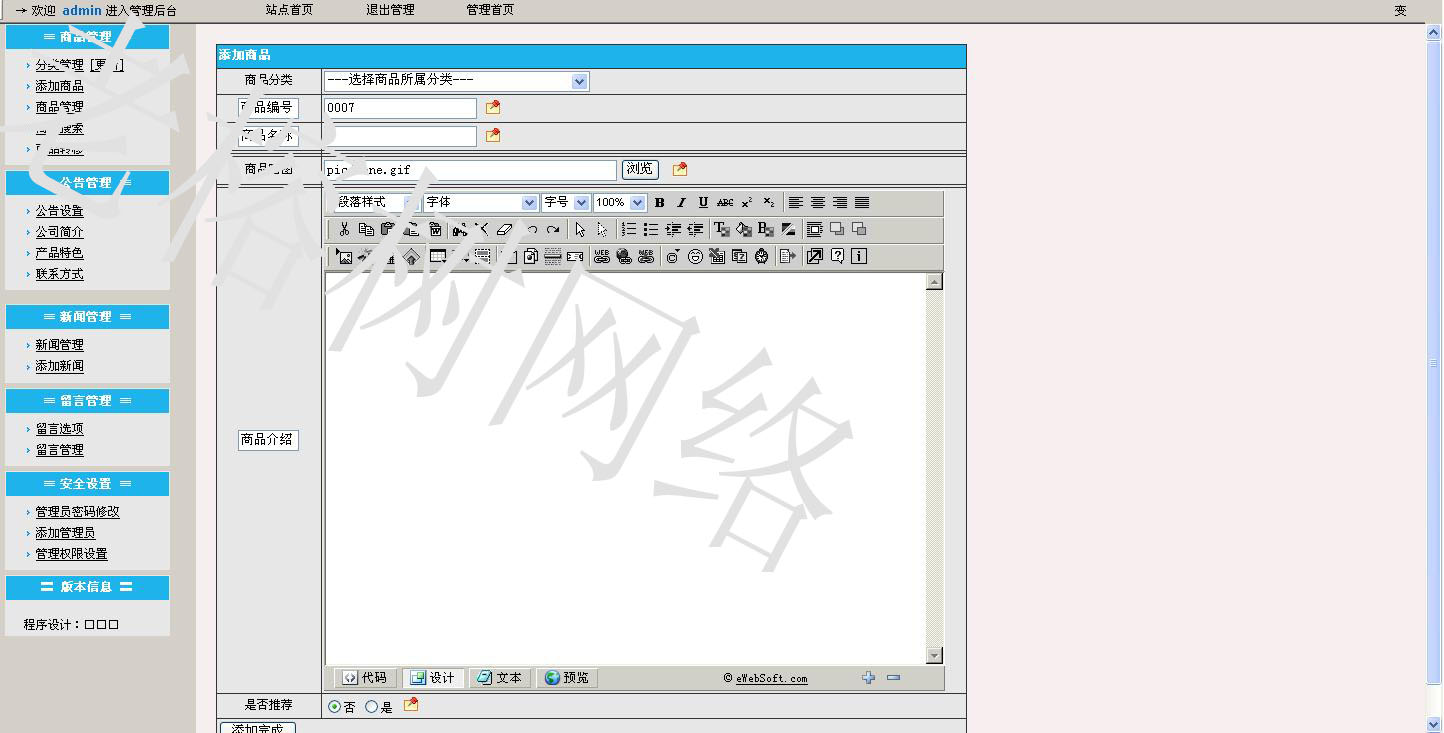Switch to 设计 design tab

point(433,678)
